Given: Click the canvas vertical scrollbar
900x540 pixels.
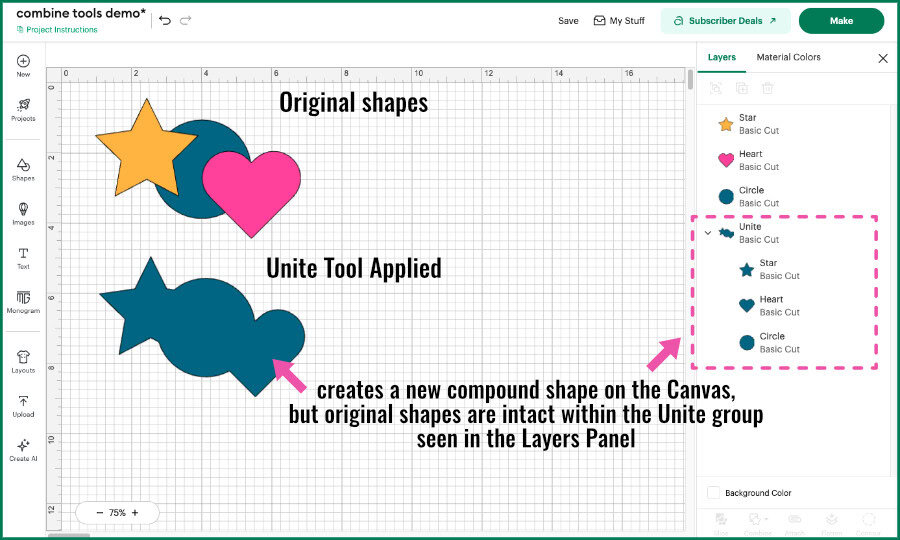Looking at the screenshot, I should click(x=690, y=80).
